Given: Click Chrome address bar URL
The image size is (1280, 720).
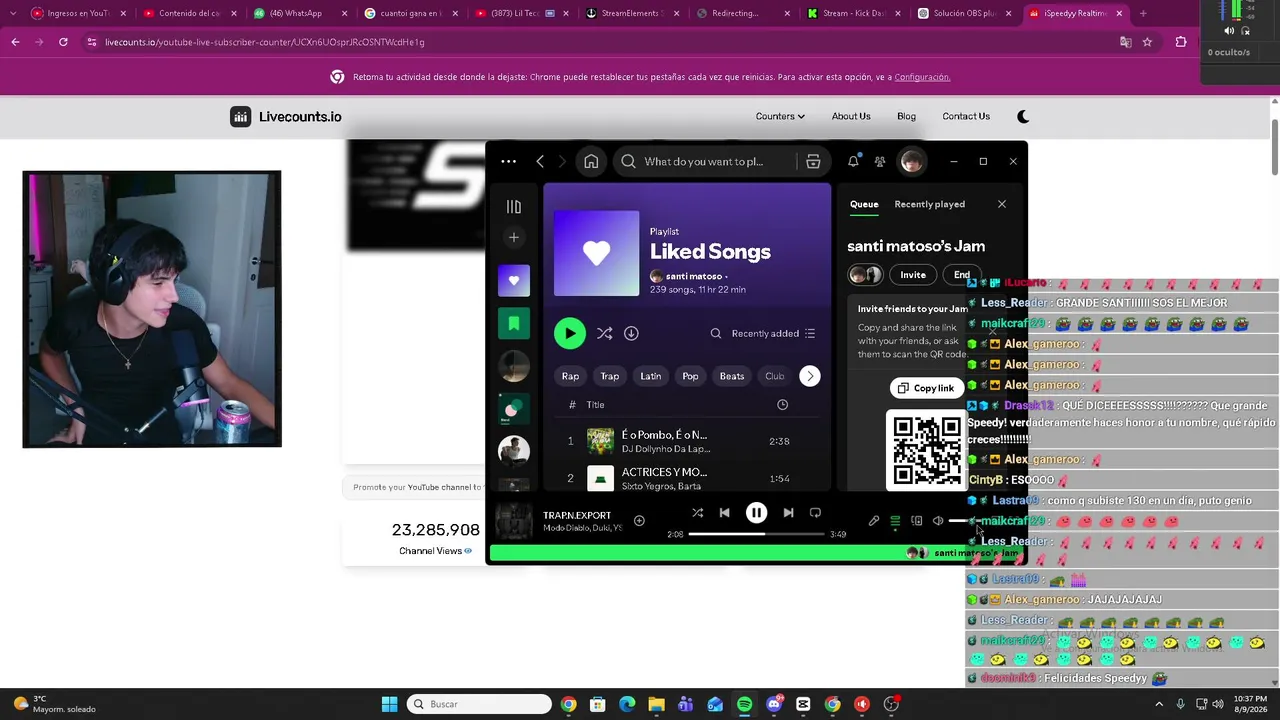Looking at the screenshot, I should (x=265, y=42).
